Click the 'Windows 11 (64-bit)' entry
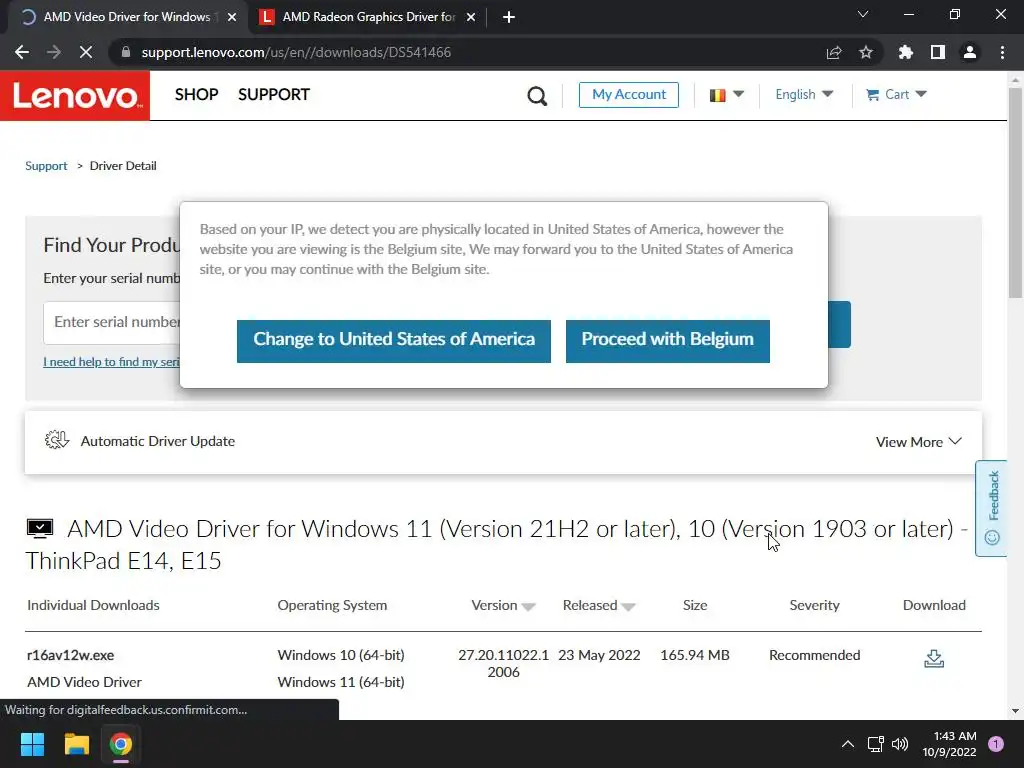 (341, 682)
